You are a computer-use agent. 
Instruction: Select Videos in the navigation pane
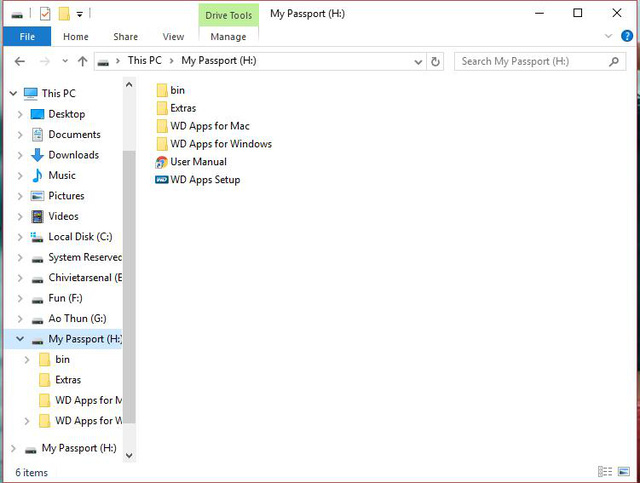[63, 216]
